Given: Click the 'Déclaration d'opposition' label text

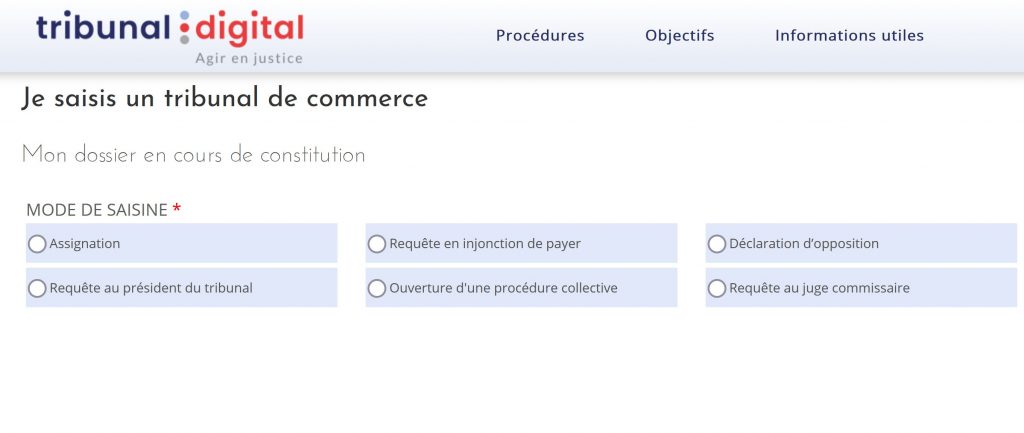Looking at the screenshot, I should coord(804,244).
